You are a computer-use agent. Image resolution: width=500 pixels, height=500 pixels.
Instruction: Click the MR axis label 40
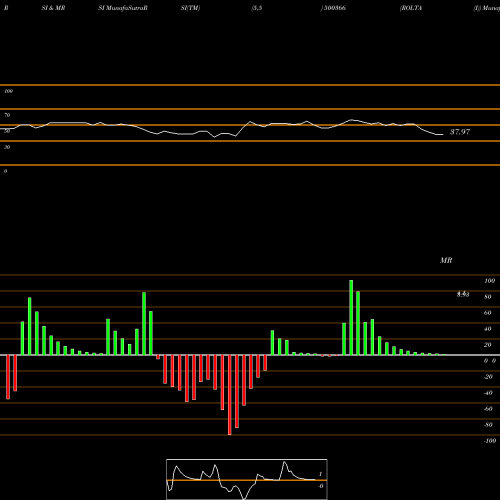(488, 329)
